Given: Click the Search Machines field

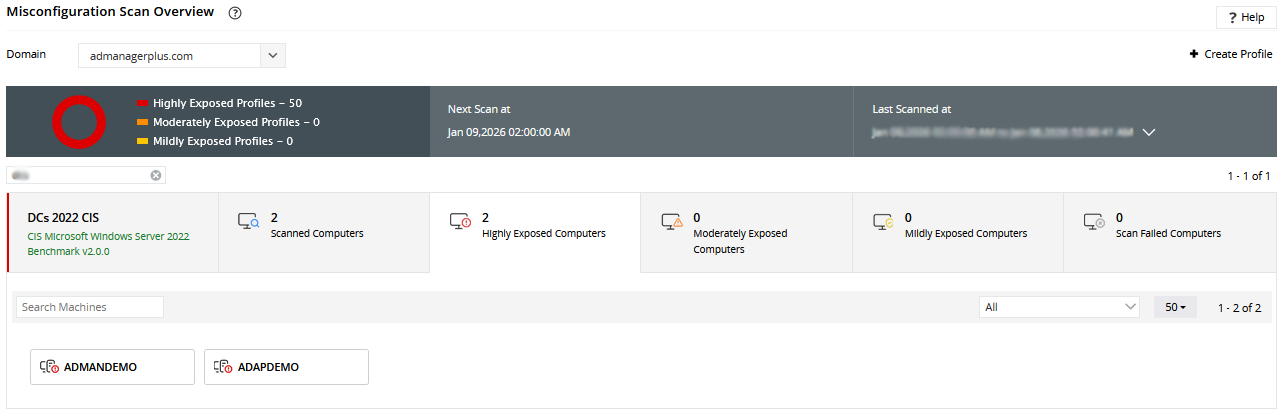Looking at the screenshot, I should (89, 307).
